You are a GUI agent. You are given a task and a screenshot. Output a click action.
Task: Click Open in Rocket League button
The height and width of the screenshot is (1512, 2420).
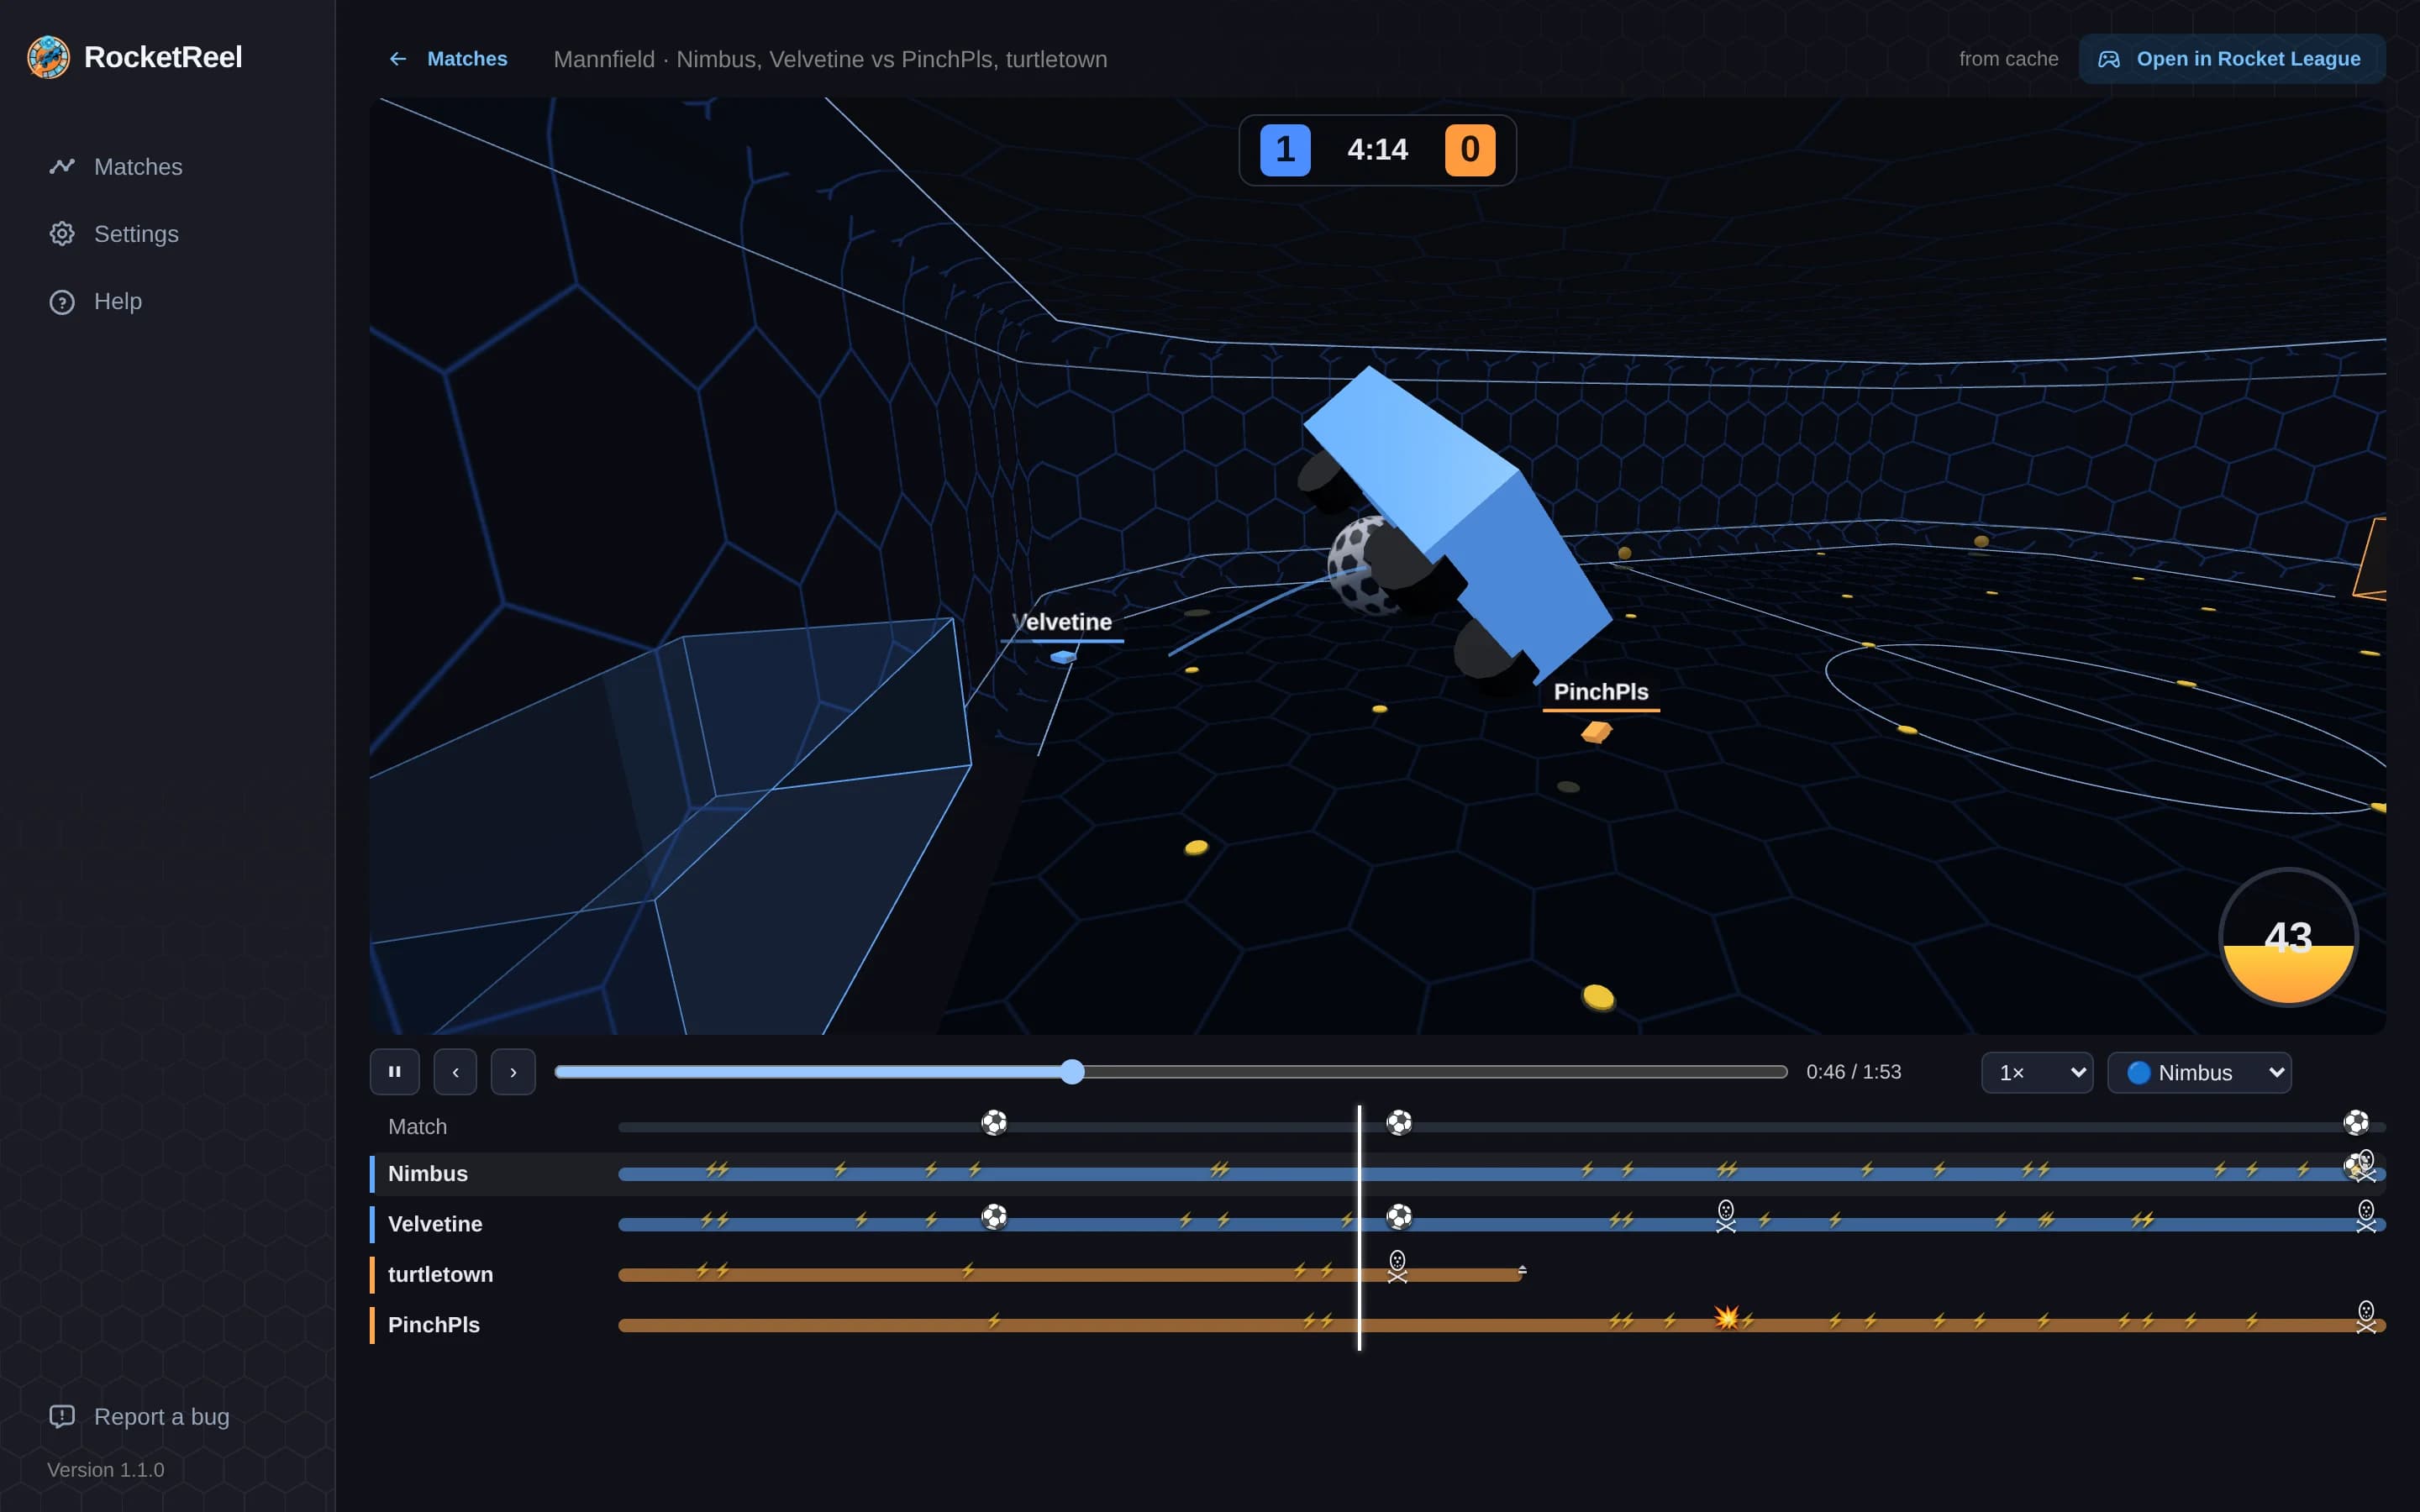tap(2231, 59)
